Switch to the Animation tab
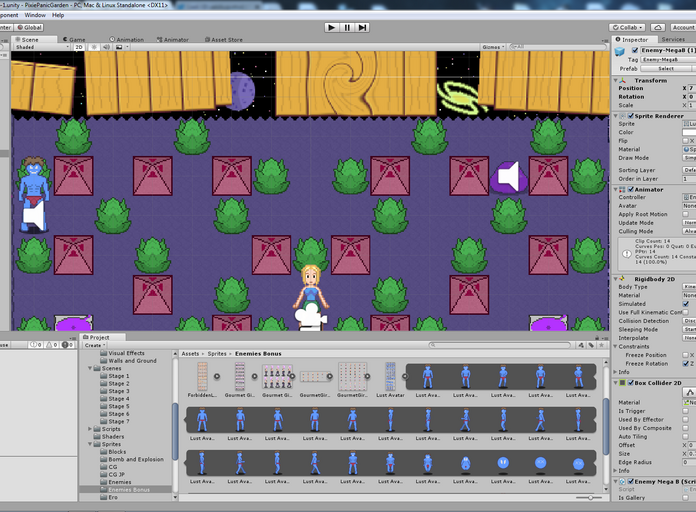The width and height of the screenshot is (696, 512). (127, 40)
